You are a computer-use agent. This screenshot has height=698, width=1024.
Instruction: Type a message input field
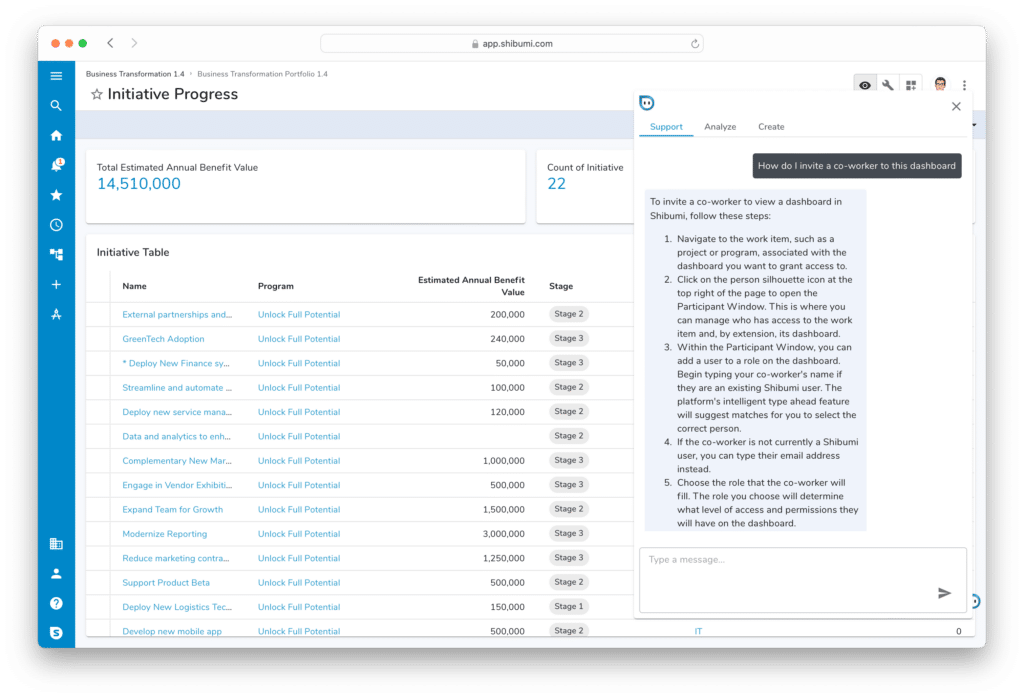[803, 580]
